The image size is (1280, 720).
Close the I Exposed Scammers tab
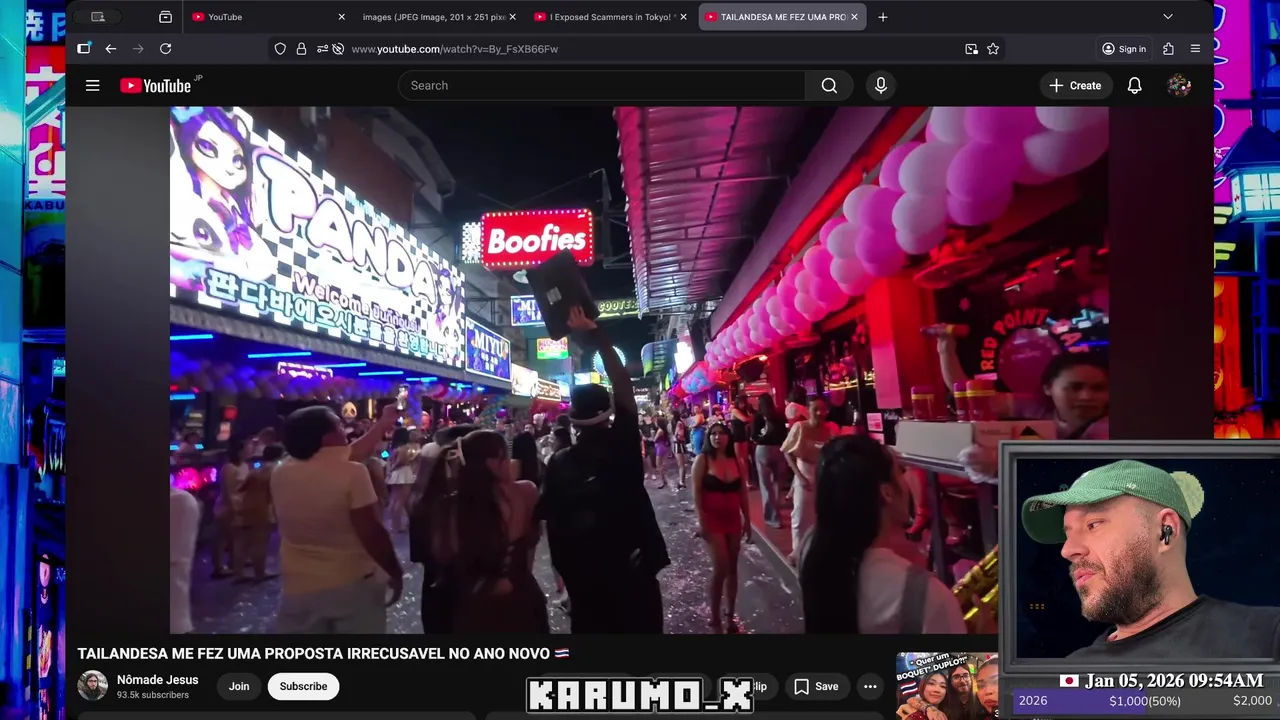684,17
